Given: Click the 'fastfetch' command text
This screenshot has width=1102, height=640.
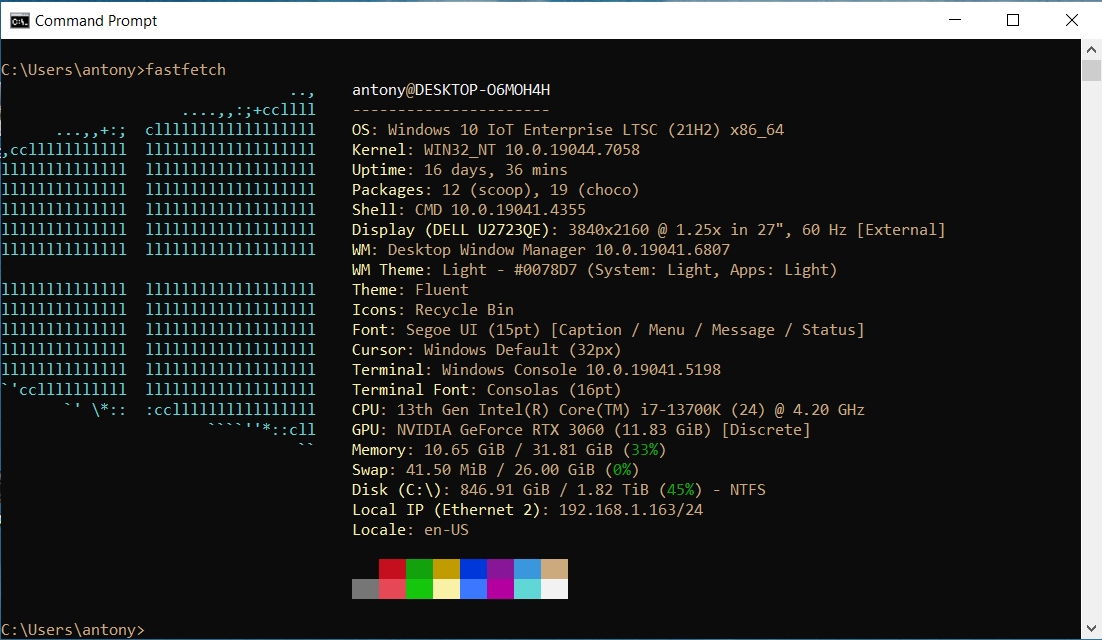Looking at the screenshot, I should (x=186, y=70).
